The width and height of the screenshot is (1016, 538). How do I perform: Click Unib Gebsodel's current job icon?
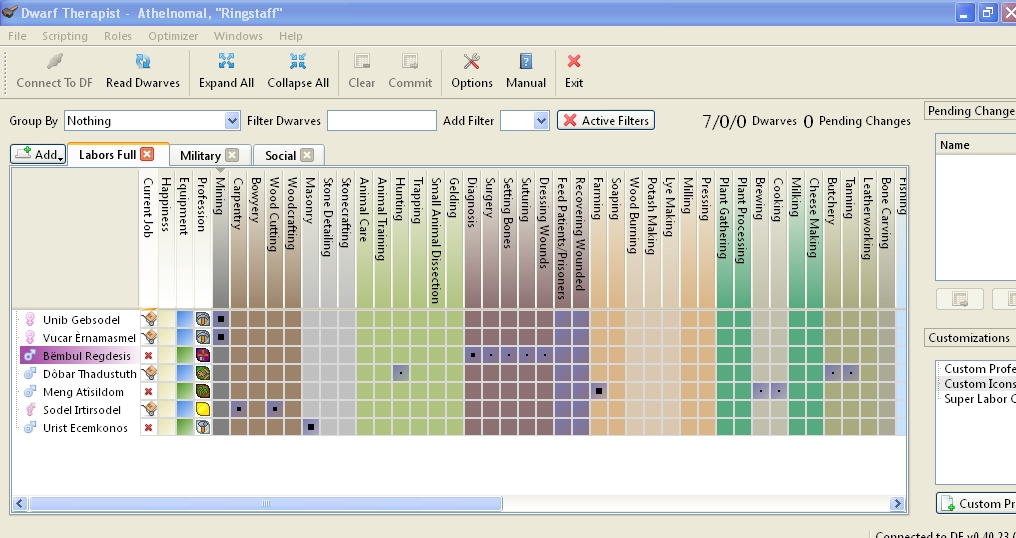pyautogui.click(x=149, y=319)
